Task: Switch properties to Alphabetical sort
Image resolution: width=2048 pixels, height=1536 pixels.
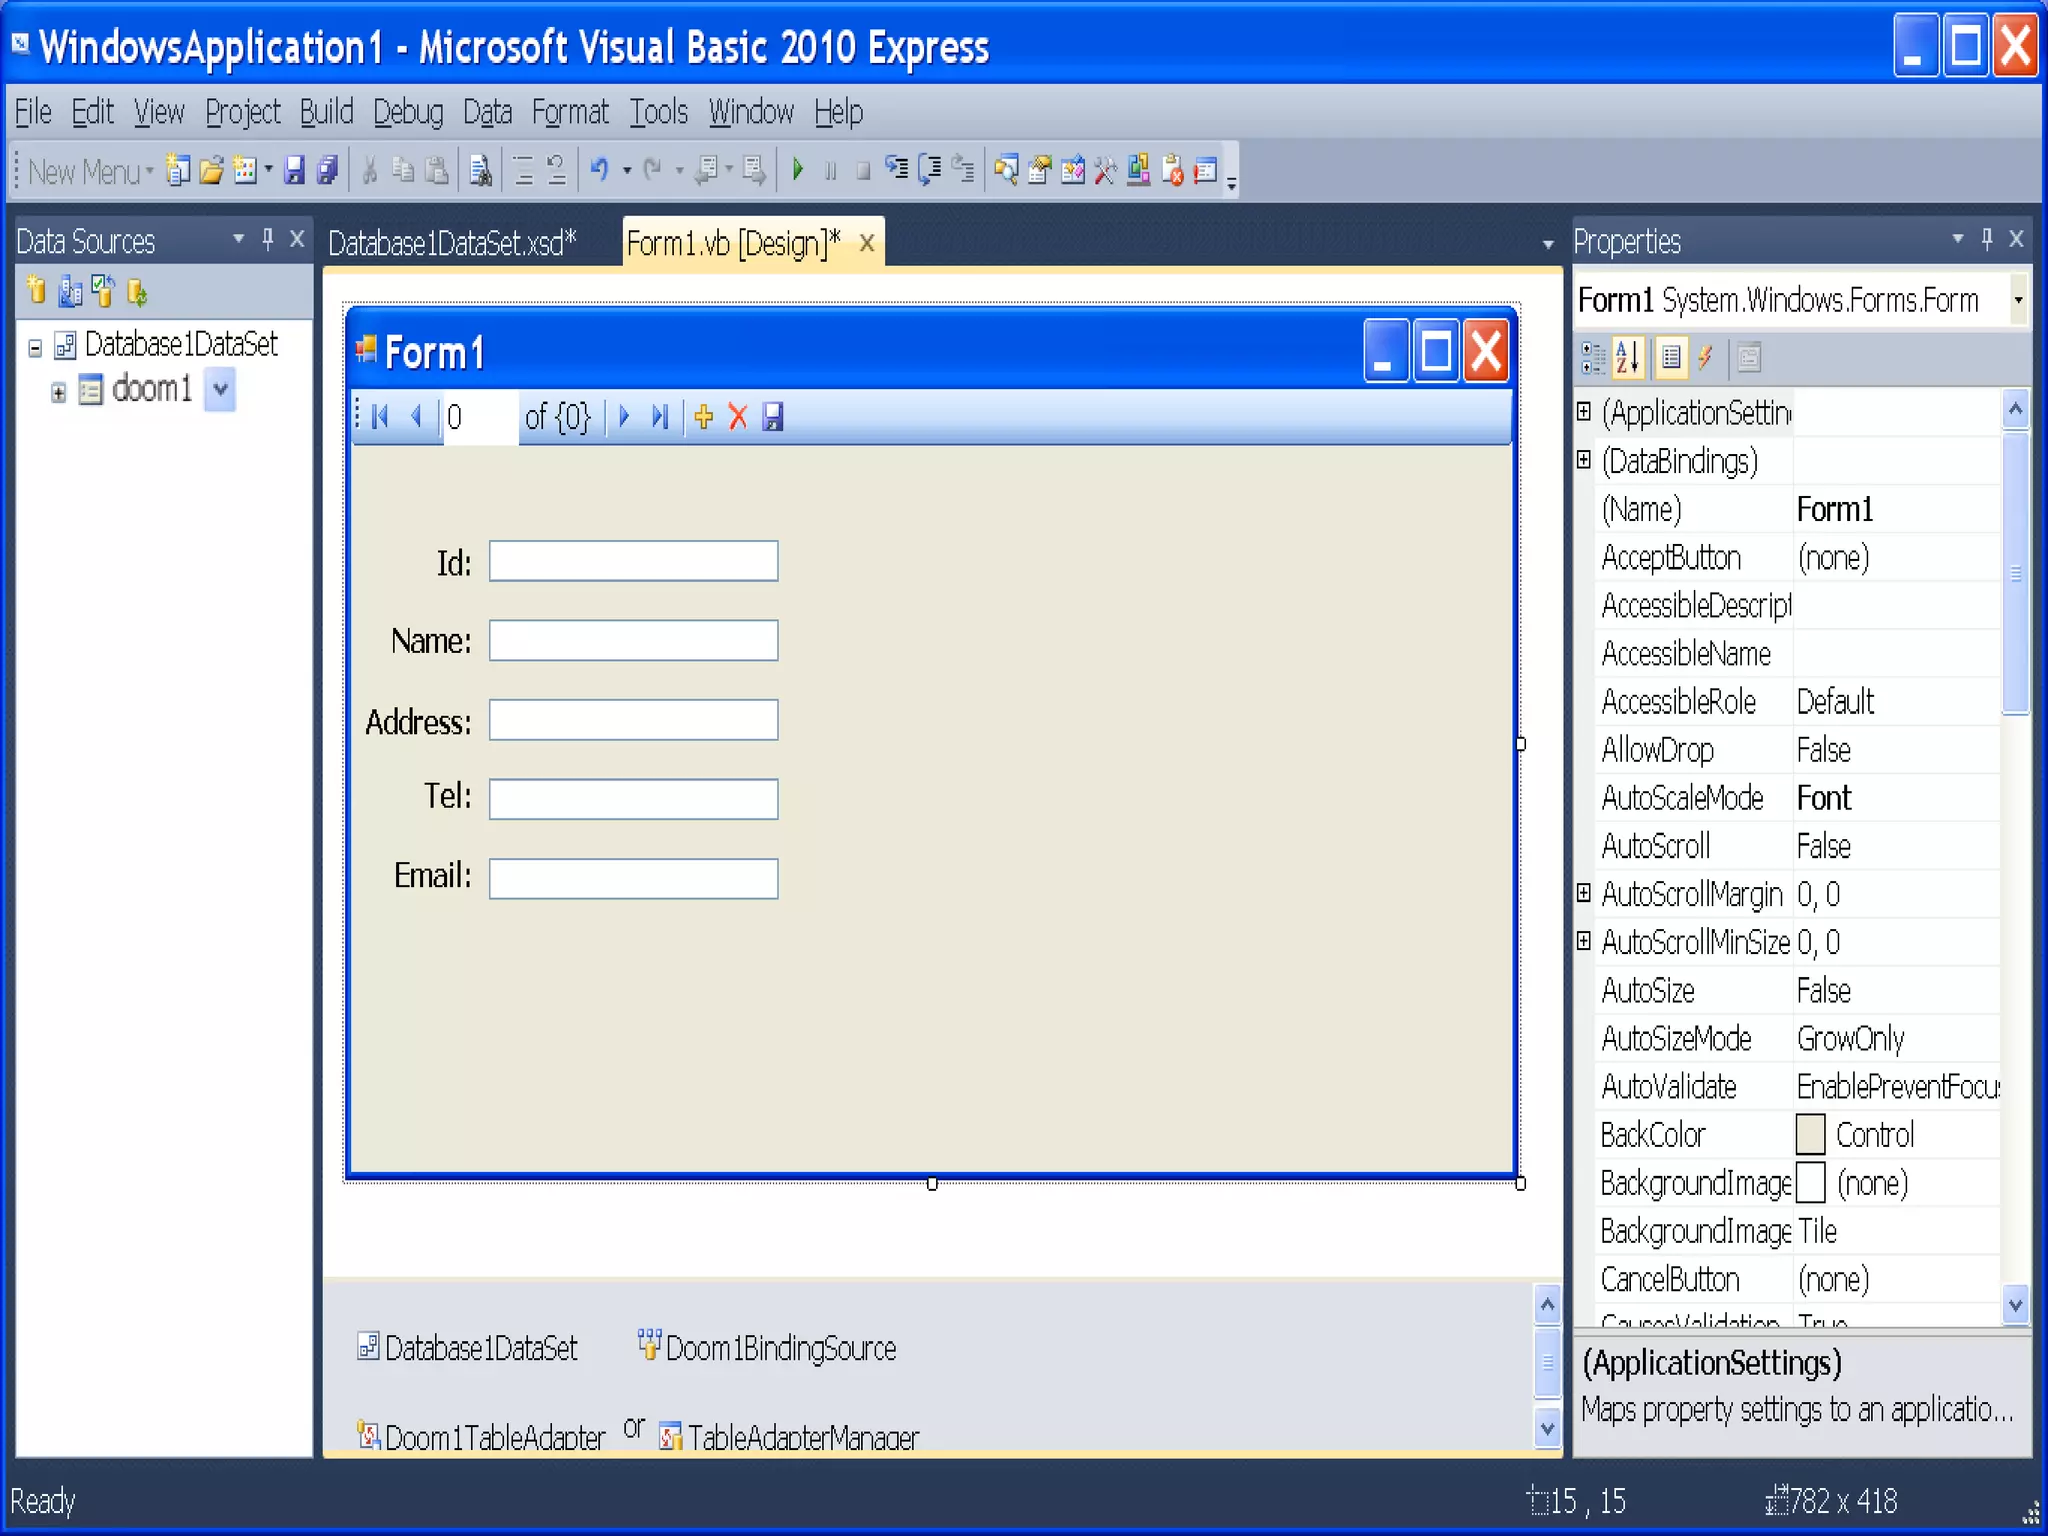Action: pos(1628,358)
